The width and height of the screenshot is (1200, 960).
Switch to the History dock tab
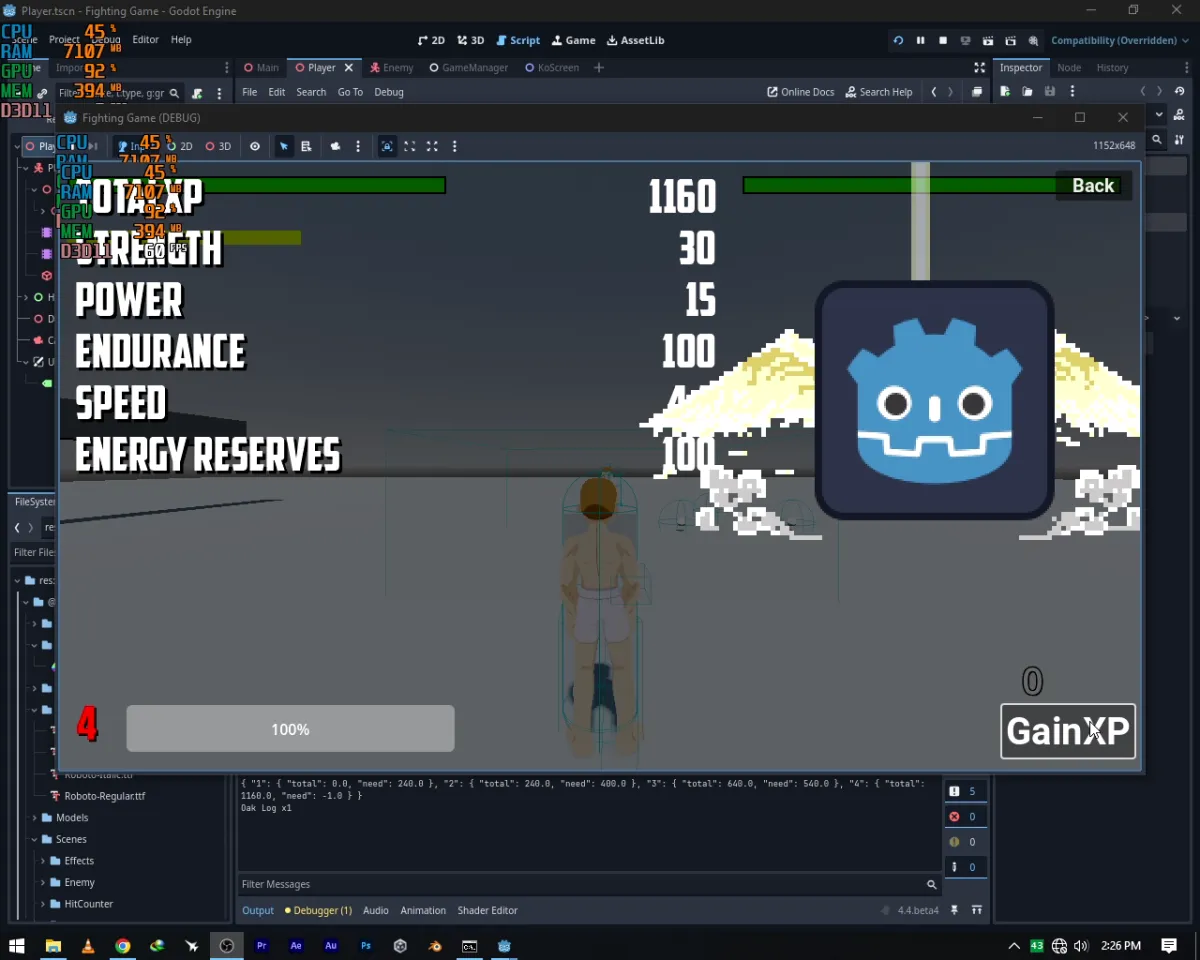tap(1112, 67)
